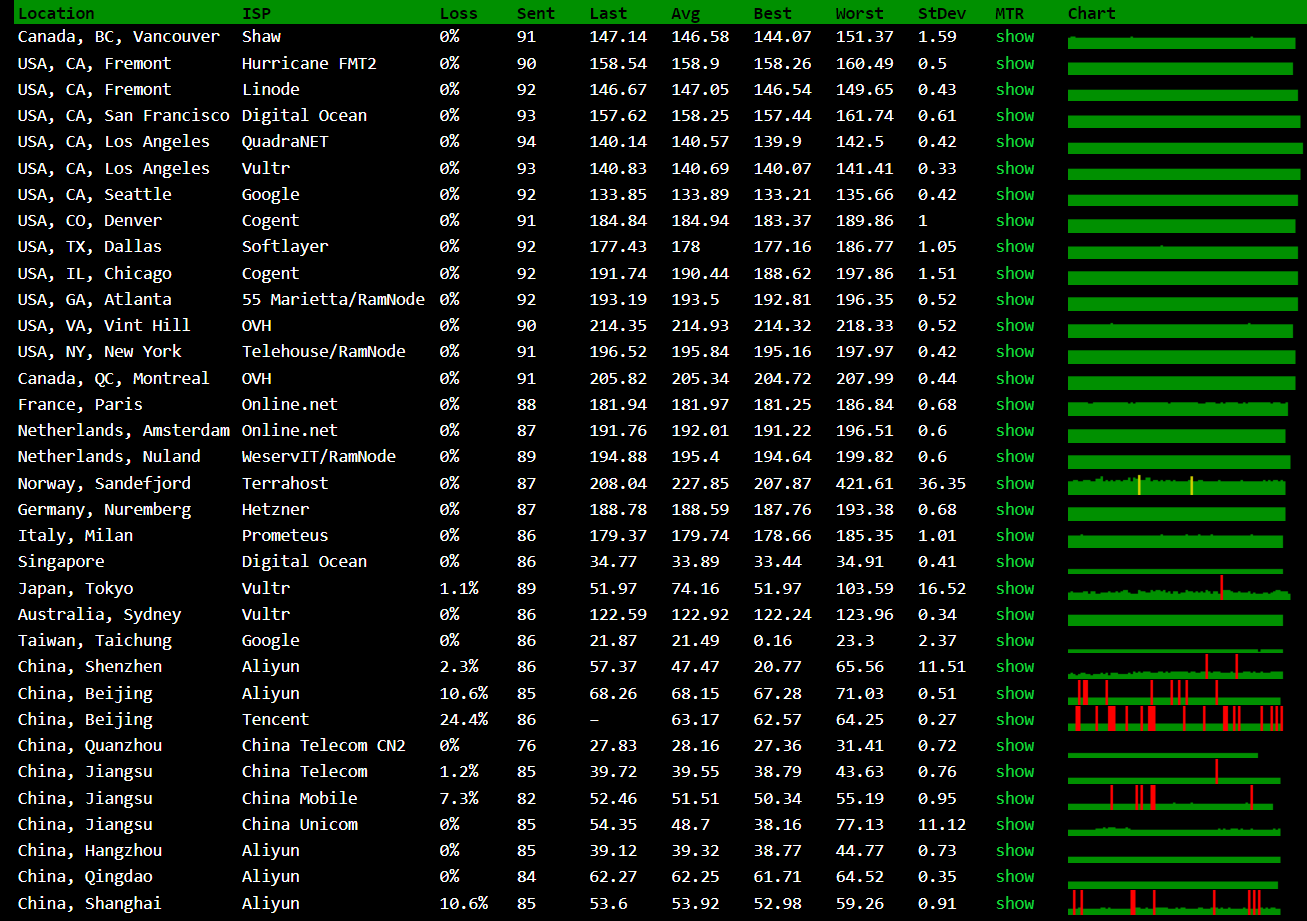This screenshot has height=921, width=1307.
Task: Show MTR for Cogent Chicago
Action: point(1015,273)
